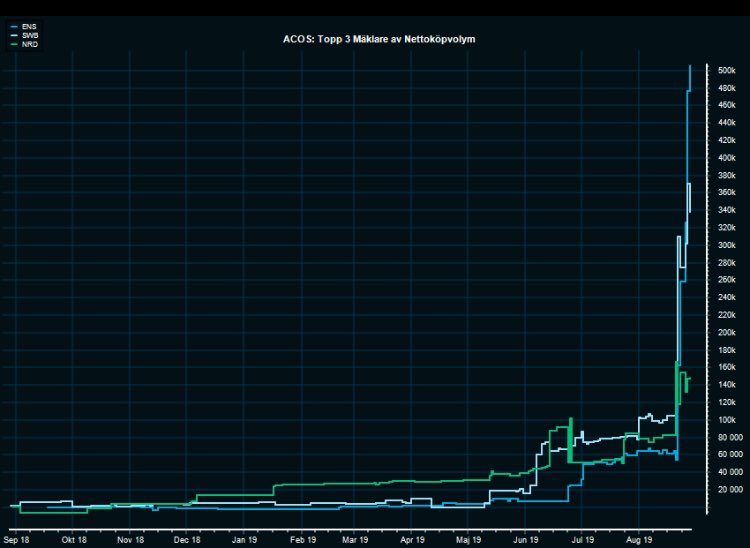Click the 420k y-axis value
Viewport: 750px width, 548px height.
coord(727,140)
